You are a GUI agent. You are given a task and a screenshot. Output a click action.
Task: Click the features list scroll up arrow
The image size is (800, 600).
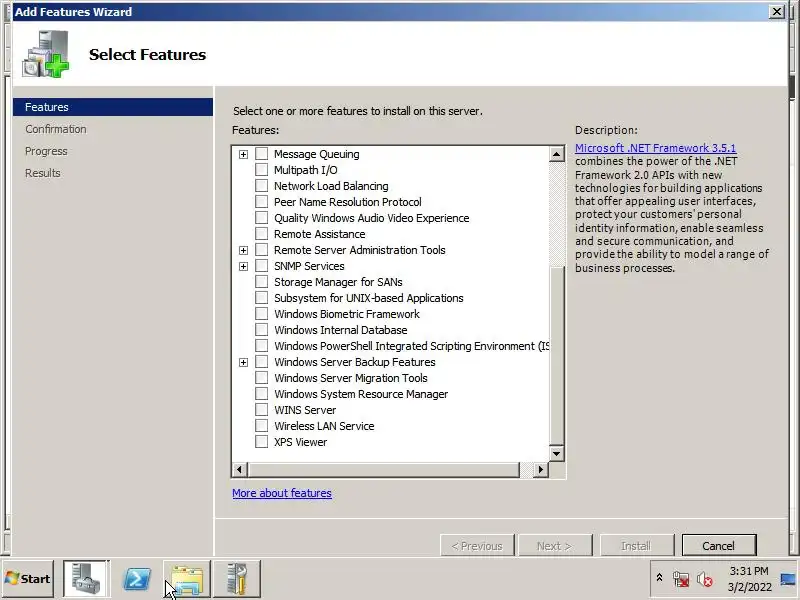pos(557,154)
